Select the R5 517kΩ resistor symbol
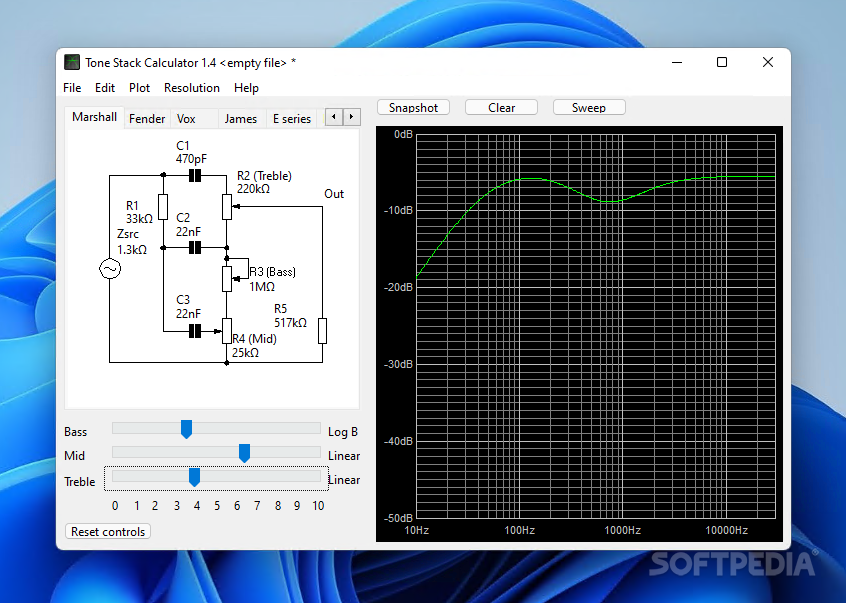The width and height of the screenshot is (846, 603). coord(322,331)
